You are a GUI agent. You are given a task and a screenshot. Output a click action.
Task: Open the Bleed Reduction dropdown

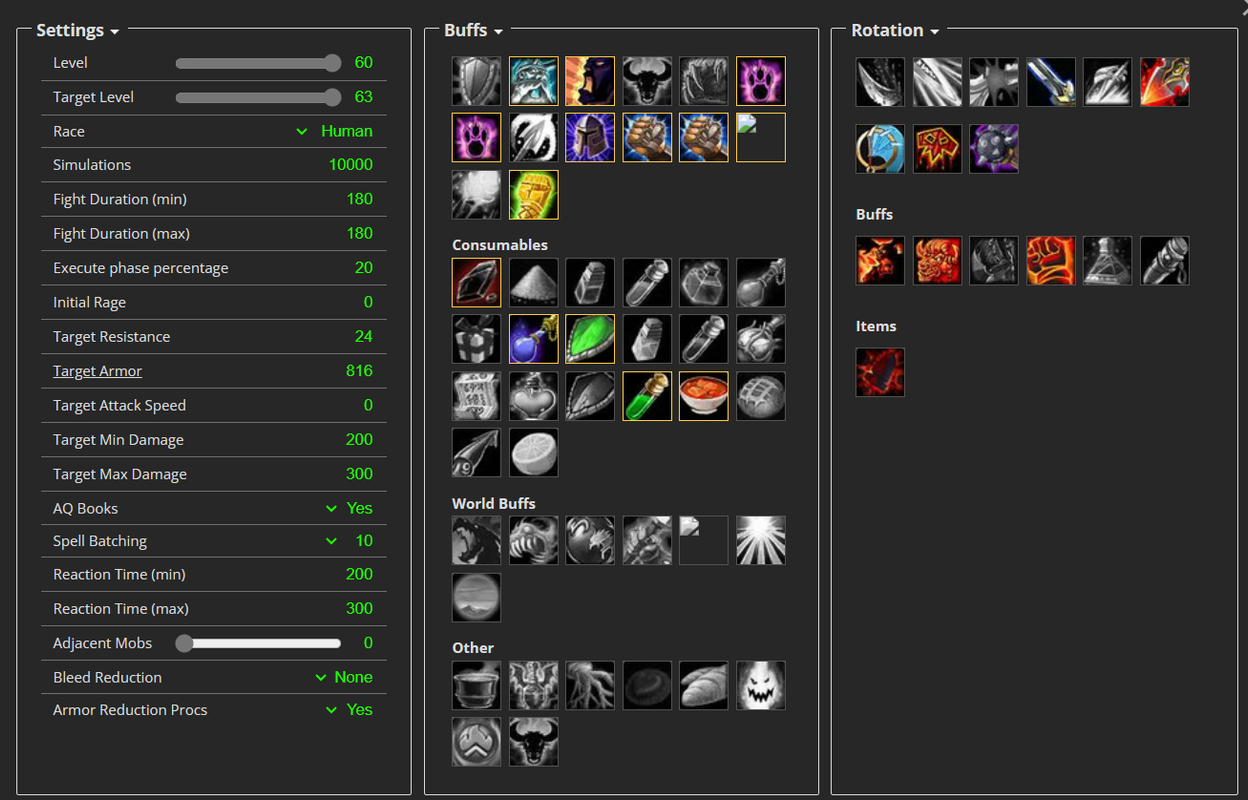click(343, 677)
